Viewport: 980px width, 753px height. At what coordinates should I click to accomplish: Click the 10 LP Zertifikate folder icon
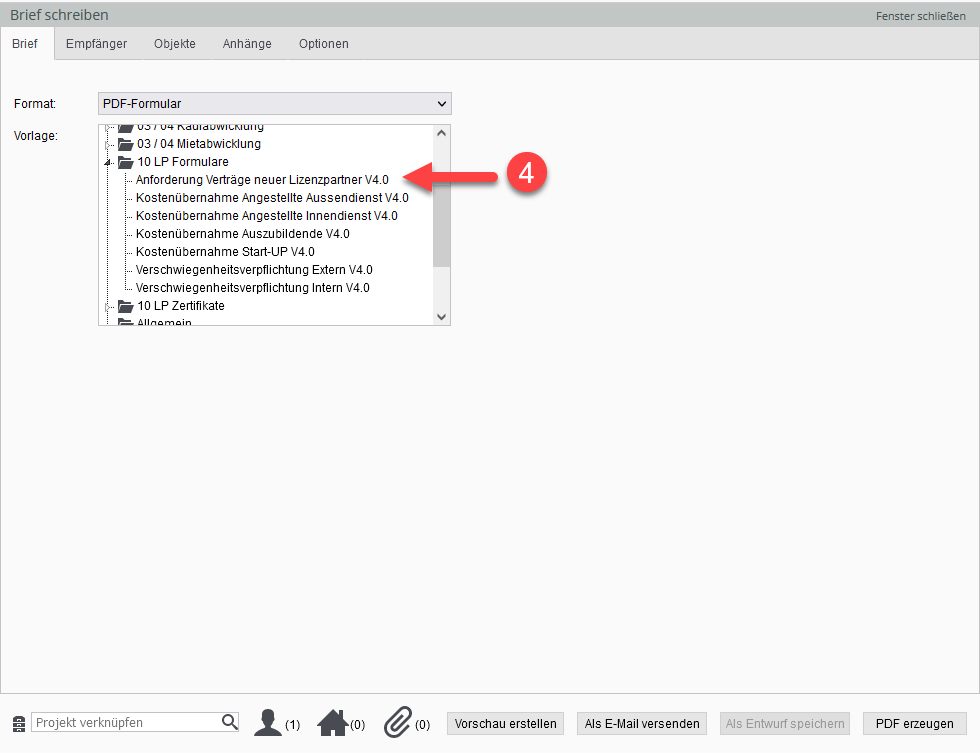(x=125, y=306)
